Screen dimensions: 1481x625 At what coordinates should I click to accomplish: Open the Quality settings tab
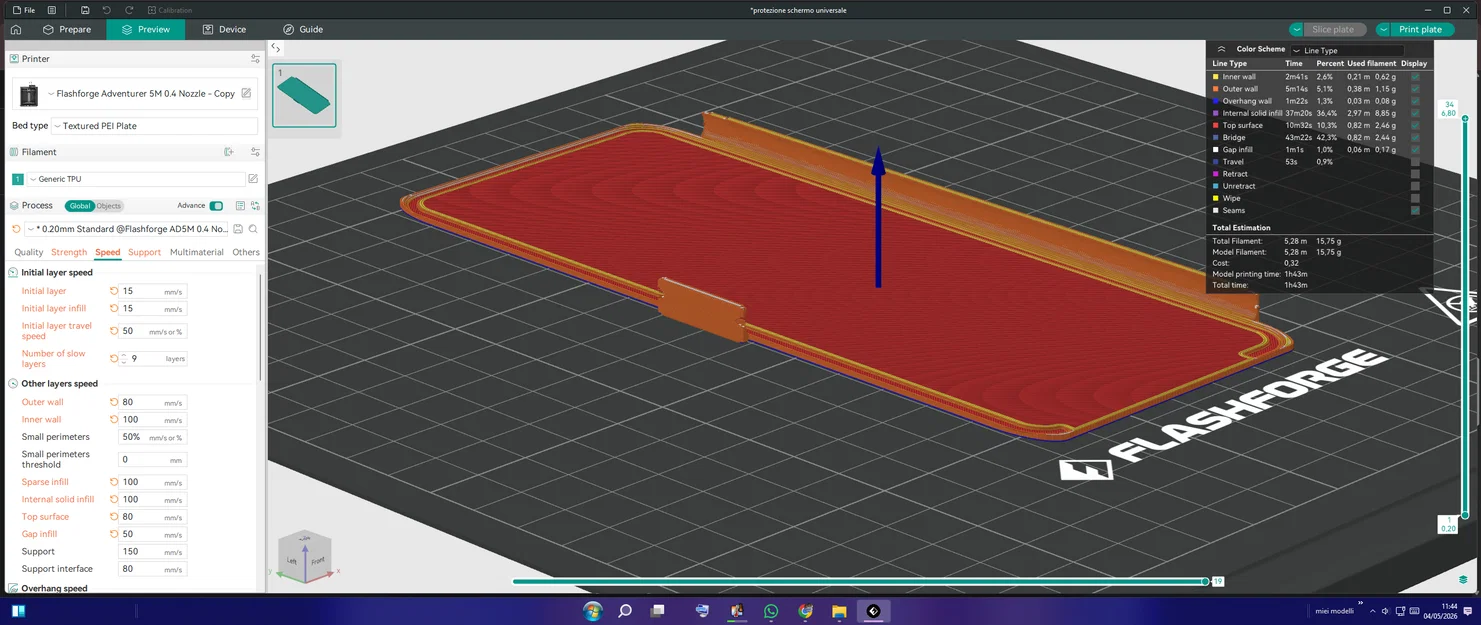[x=28, y=252]
